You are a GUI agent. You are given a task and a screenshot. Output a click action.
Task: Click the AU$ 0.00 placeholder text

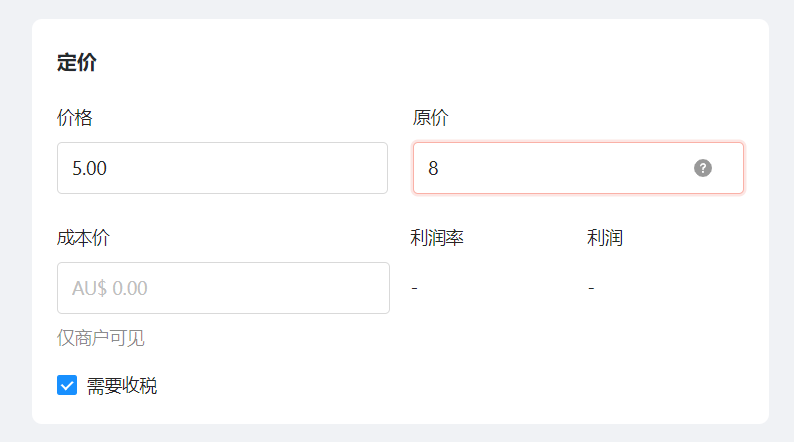[109, 289]
